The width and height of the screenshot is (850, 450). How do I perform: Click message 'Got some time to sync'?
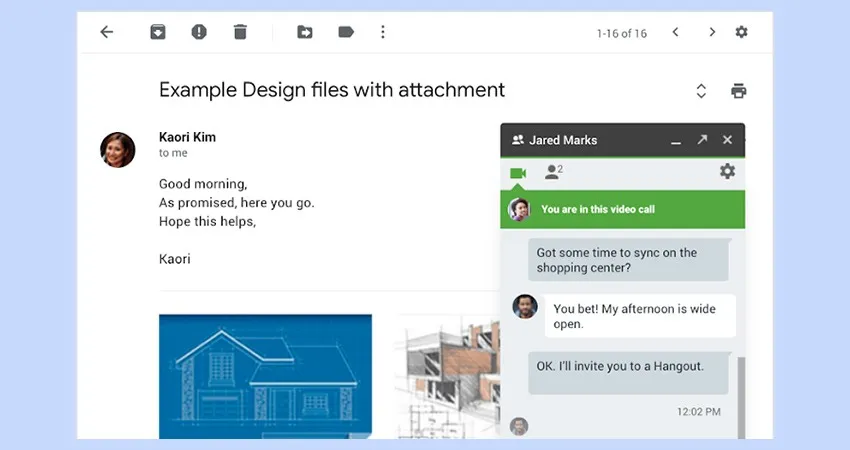628,260
